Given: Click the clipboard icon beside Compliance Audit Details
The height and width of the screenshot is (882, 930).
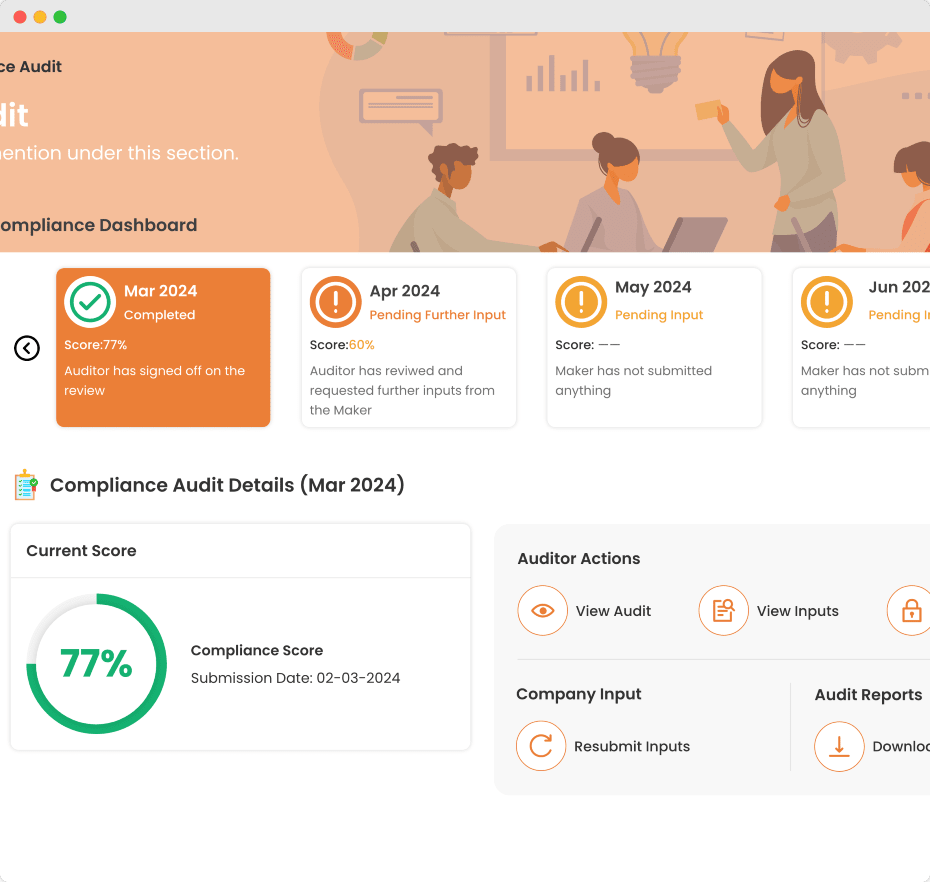Looking at the screenshot, I should click(x=25, y=486).
